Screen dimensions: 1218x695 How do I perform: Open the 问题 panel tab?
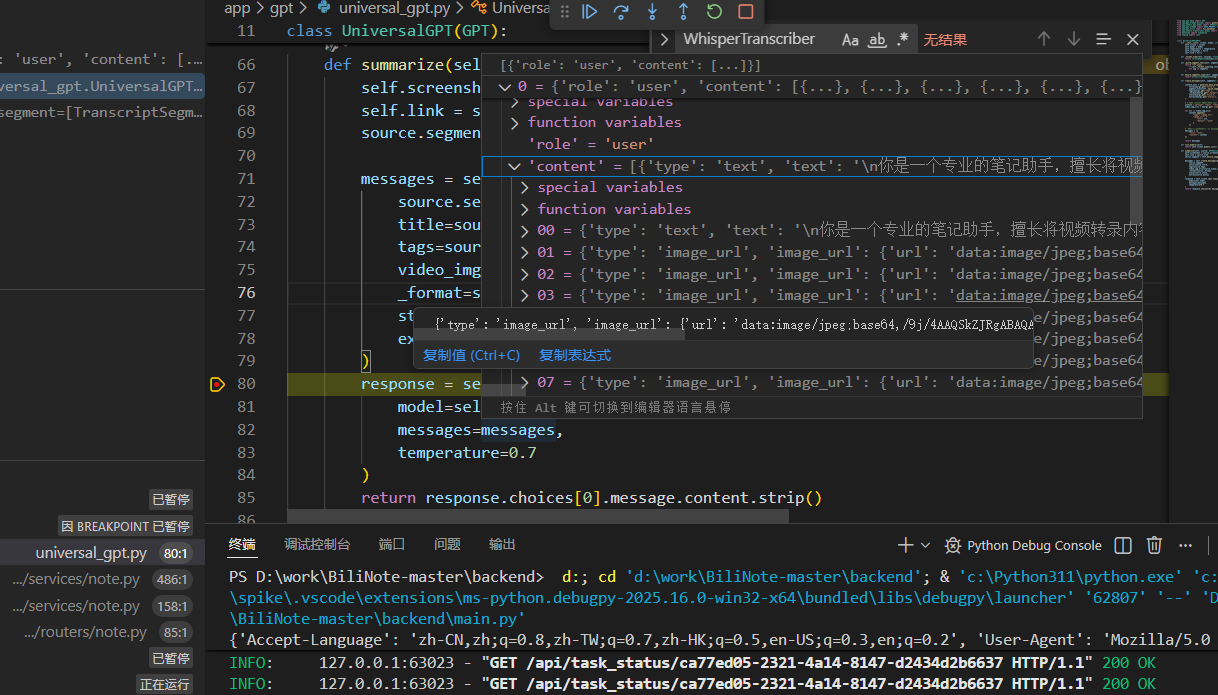coord(447,544)
